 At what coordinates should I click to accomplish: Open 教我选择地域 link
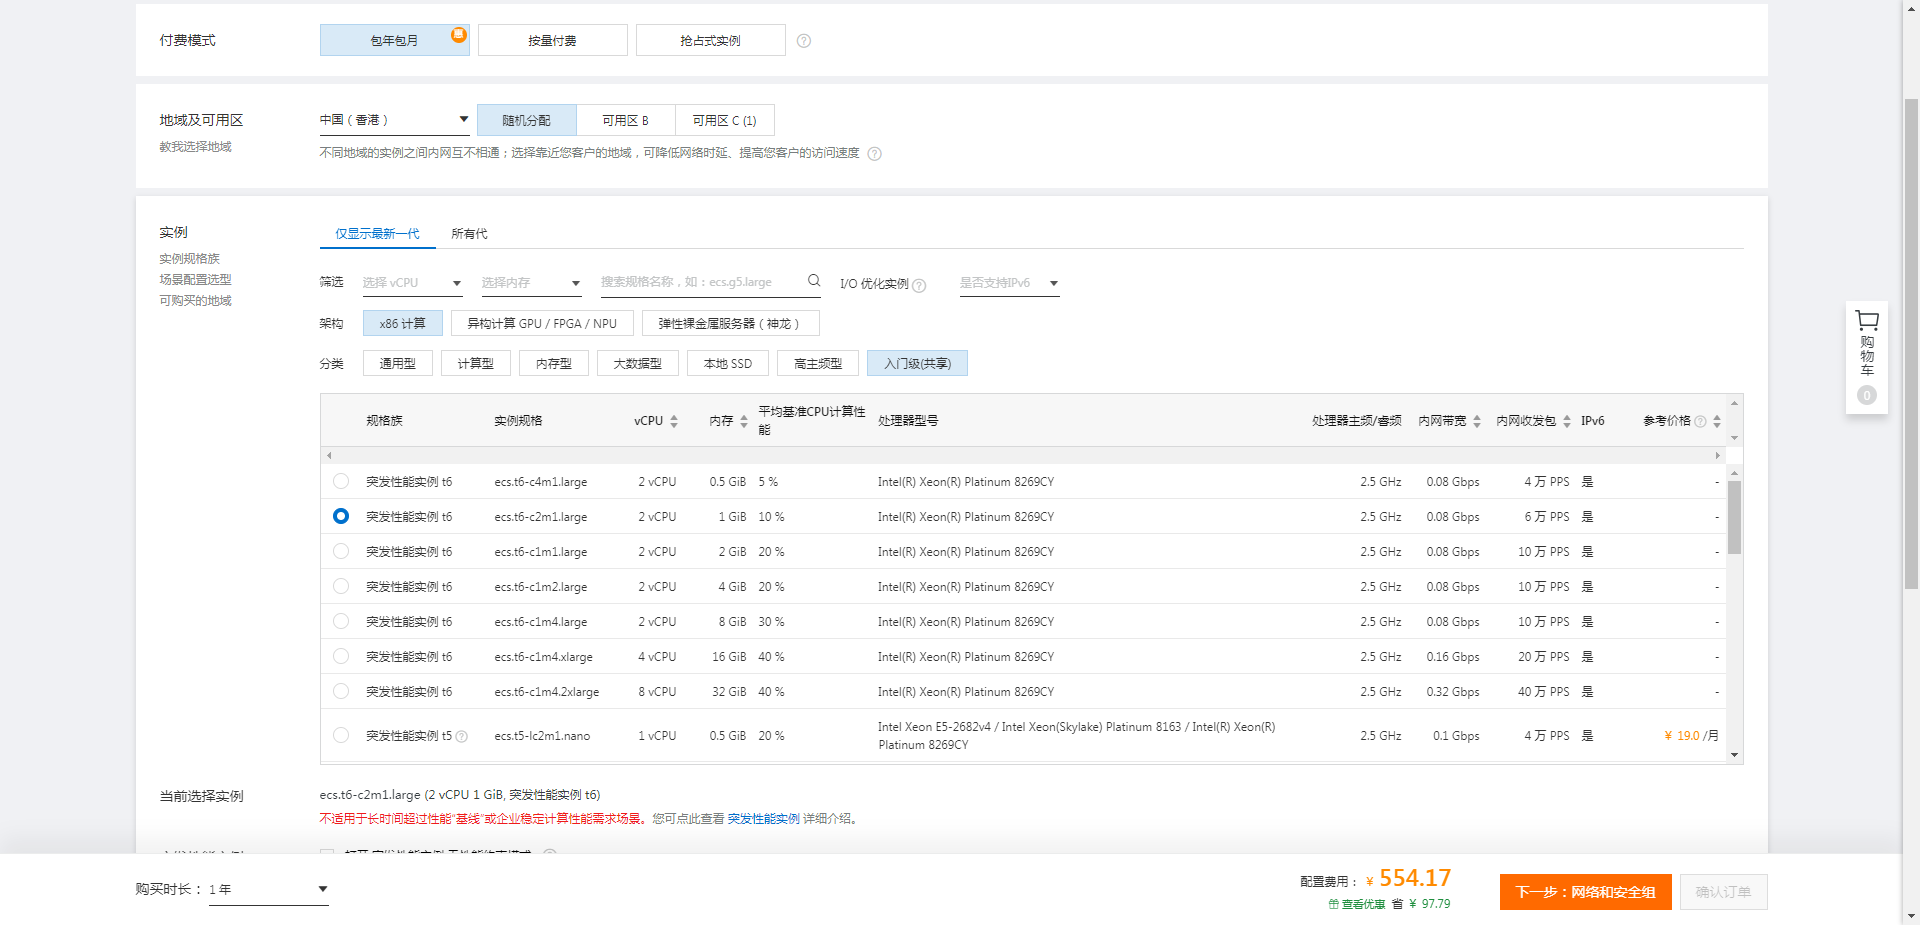tap(195, 147)
